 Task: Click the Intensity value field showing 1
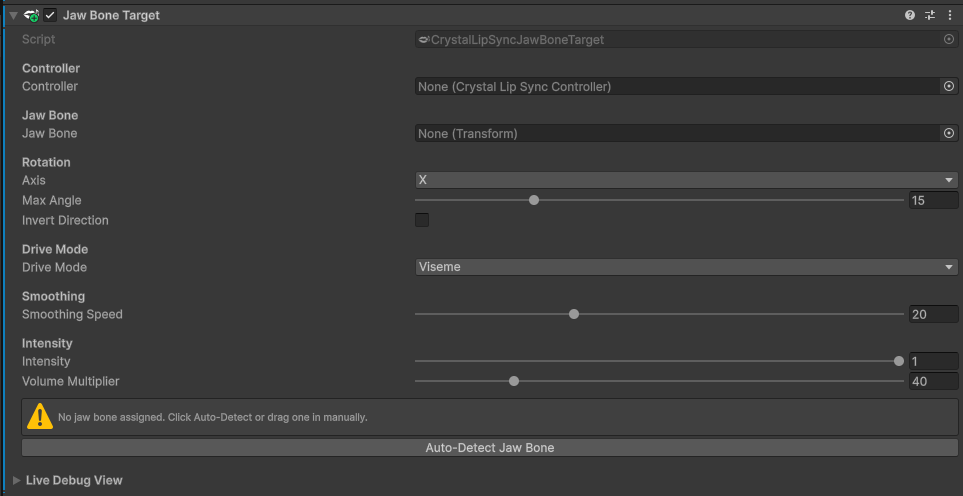point(933,361)
